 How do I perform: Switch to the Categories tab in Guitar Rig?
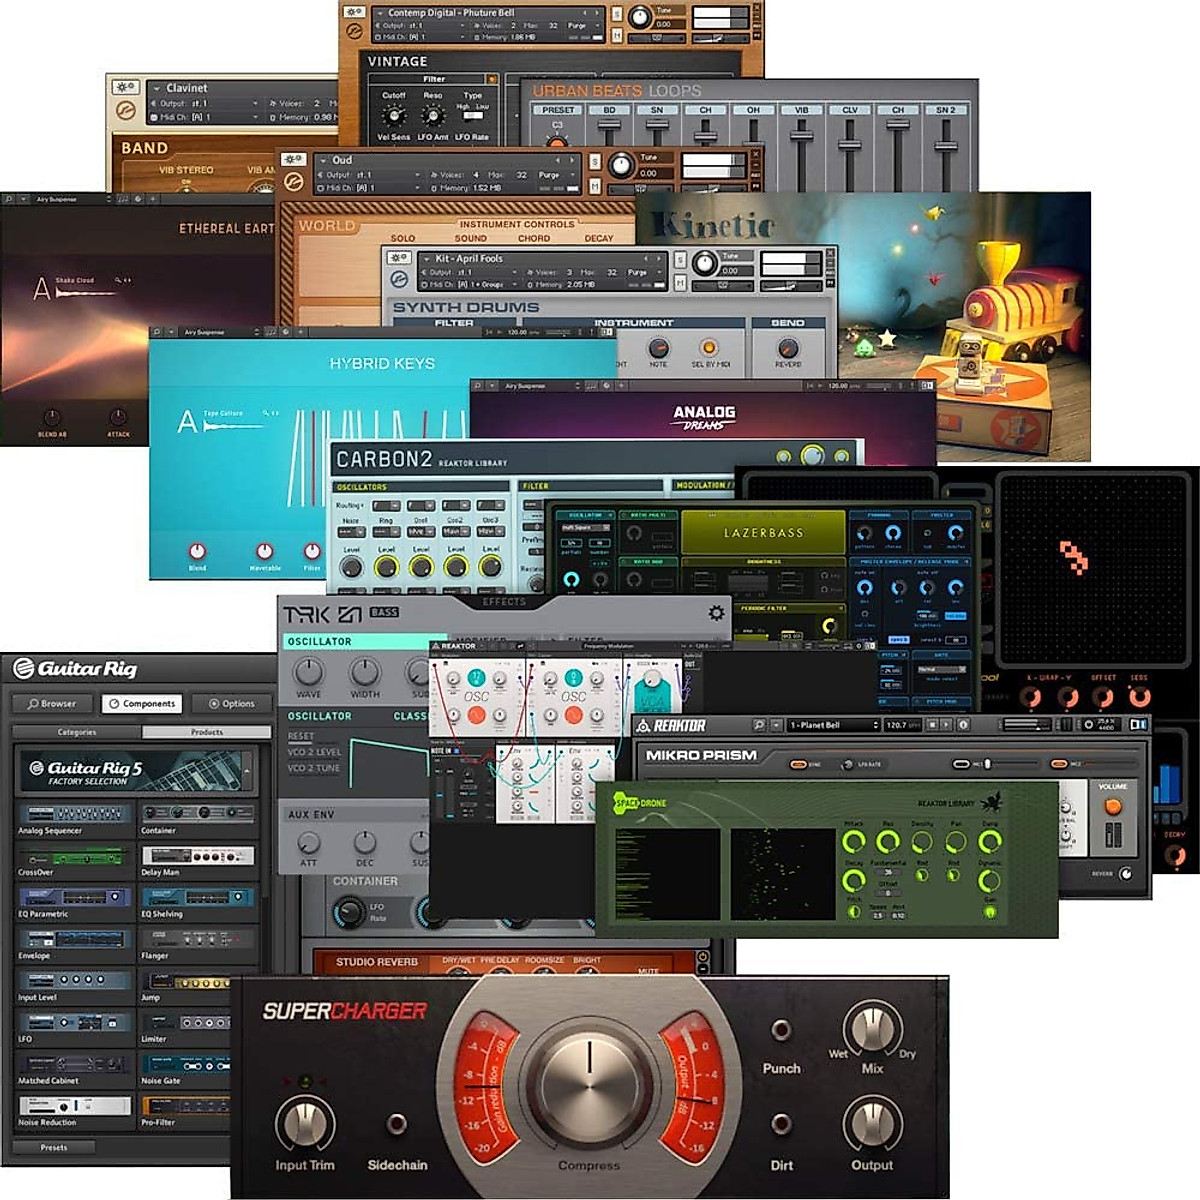coord(78,732)
